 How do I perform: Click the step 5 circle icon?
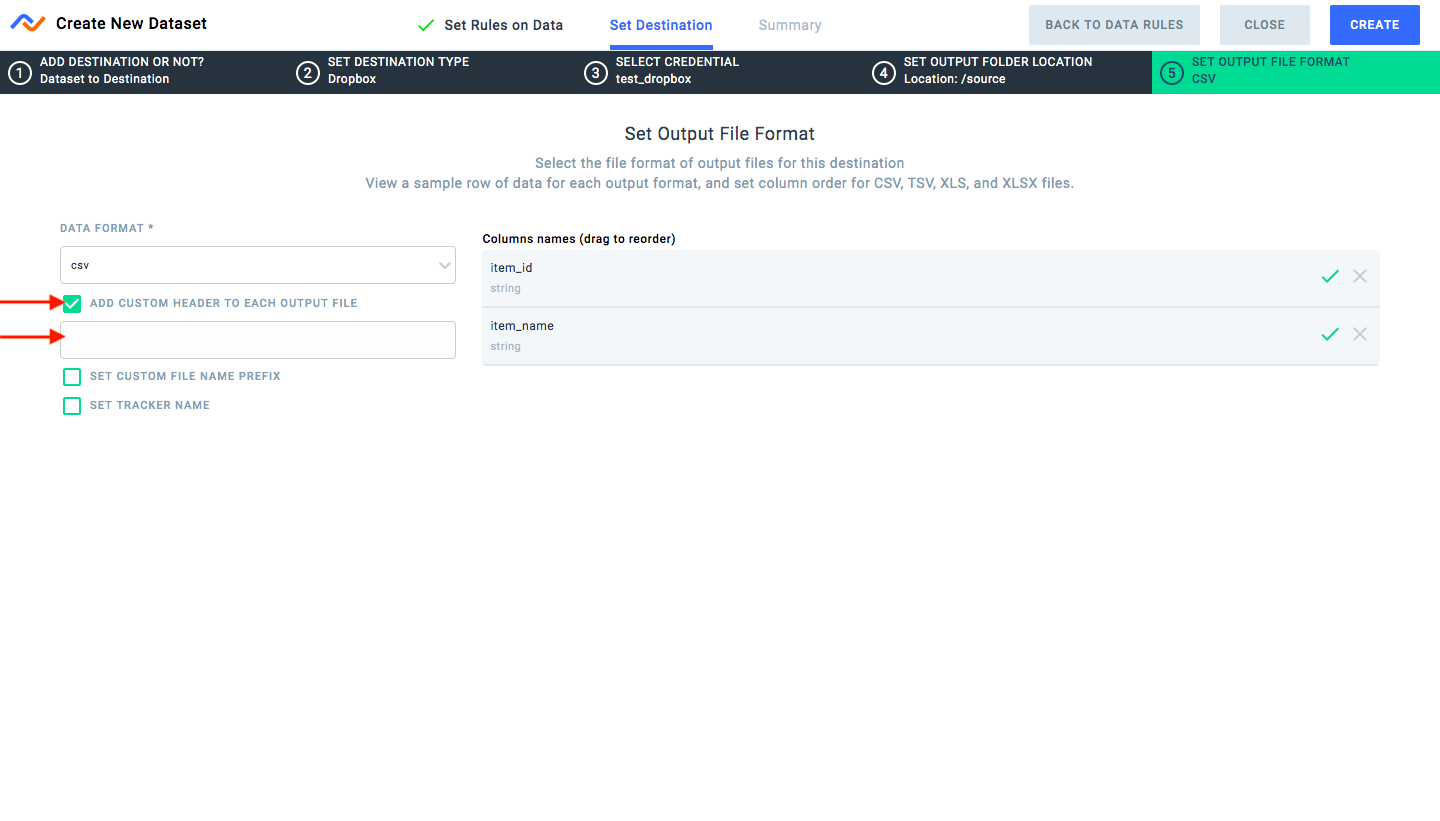click(x=1171, y=73)
